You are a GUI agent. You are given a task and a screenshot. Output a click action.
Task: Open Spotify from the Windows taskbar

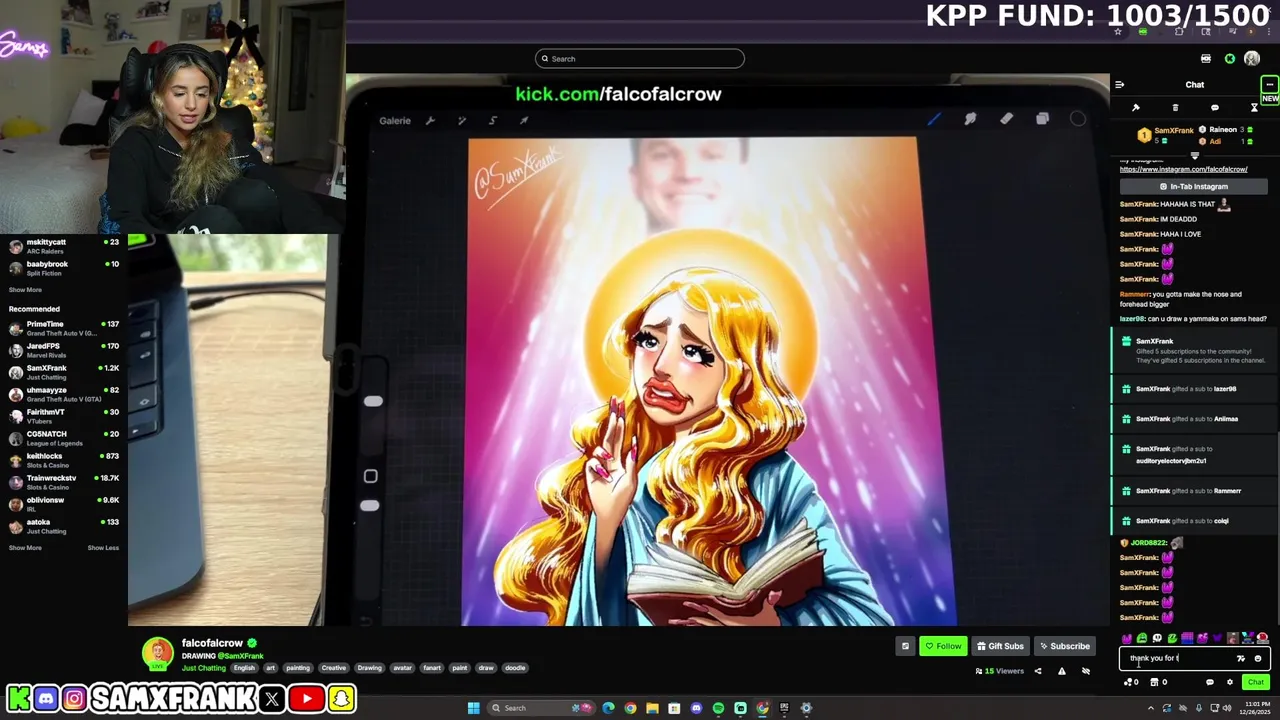click(x=718, y=708)
